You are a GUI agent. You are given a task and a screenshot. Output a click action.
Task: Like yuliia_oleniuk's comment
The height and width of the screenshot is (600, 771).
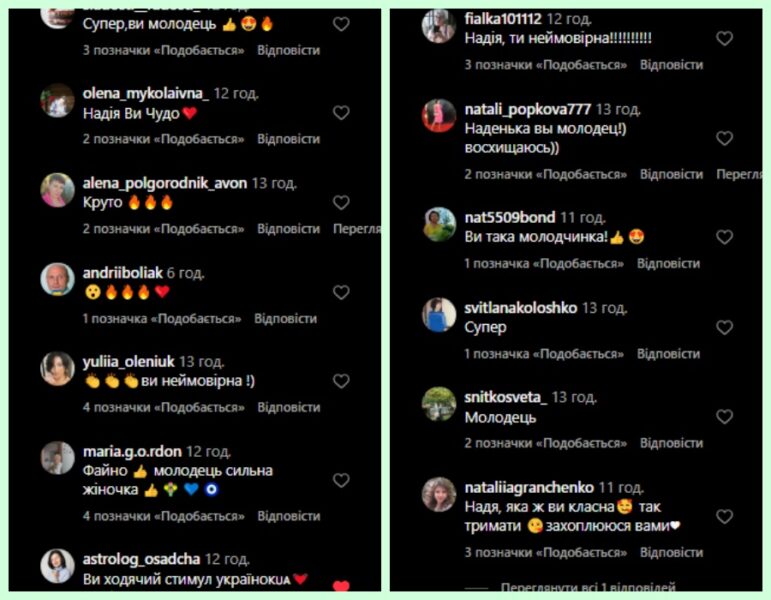[x=341, y=381]
